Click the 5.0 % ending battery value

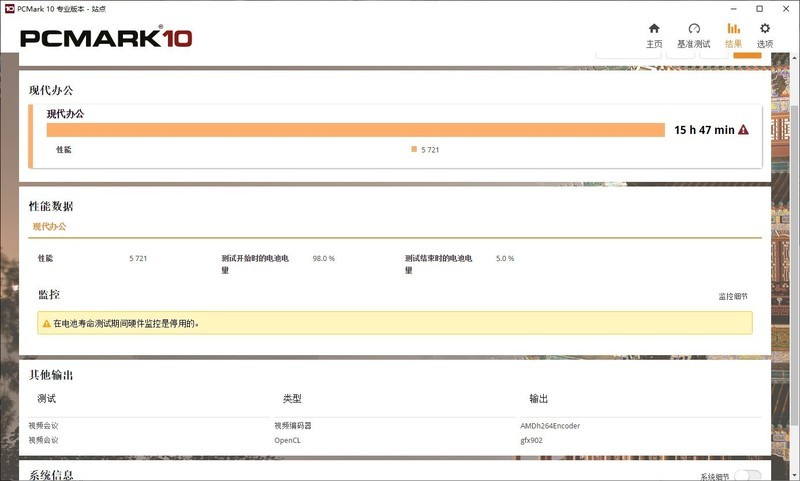pyautogui.click(x=505, y=259)
